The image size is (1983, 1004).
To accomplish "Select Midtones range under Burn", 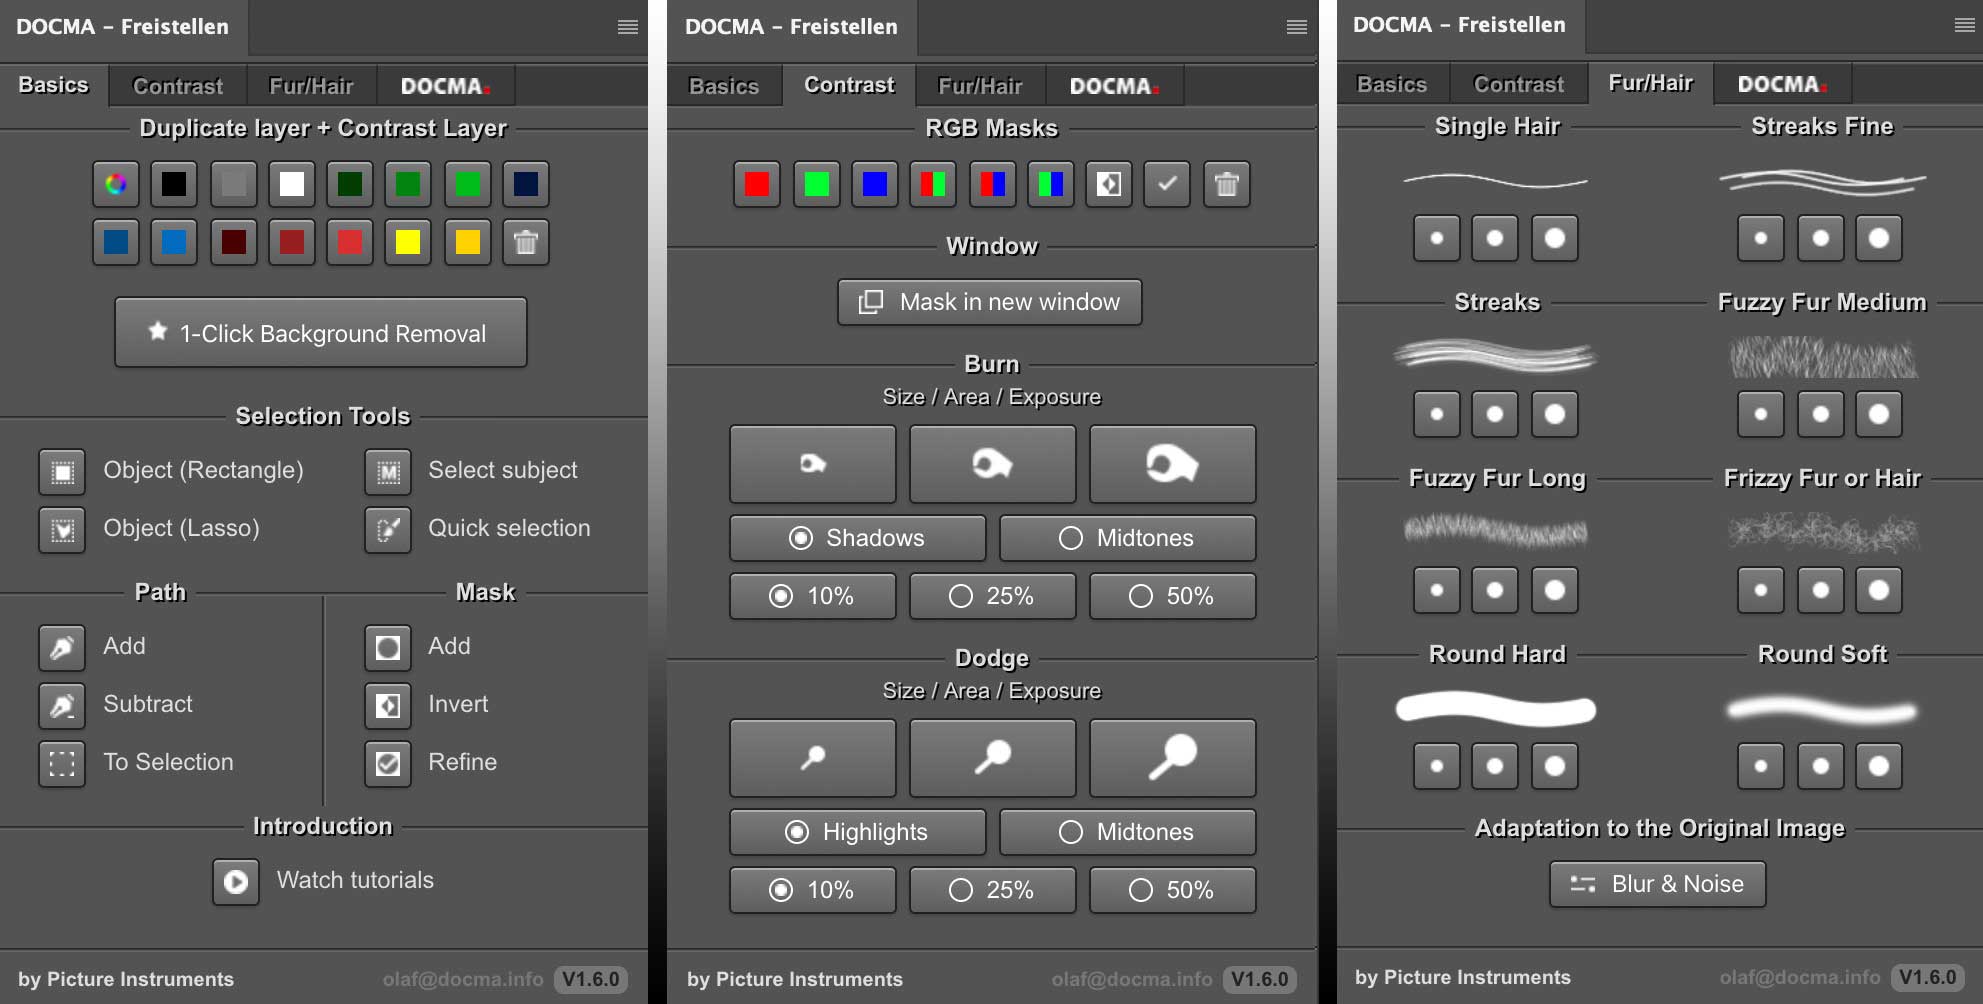I will (x=1128, y=538).
